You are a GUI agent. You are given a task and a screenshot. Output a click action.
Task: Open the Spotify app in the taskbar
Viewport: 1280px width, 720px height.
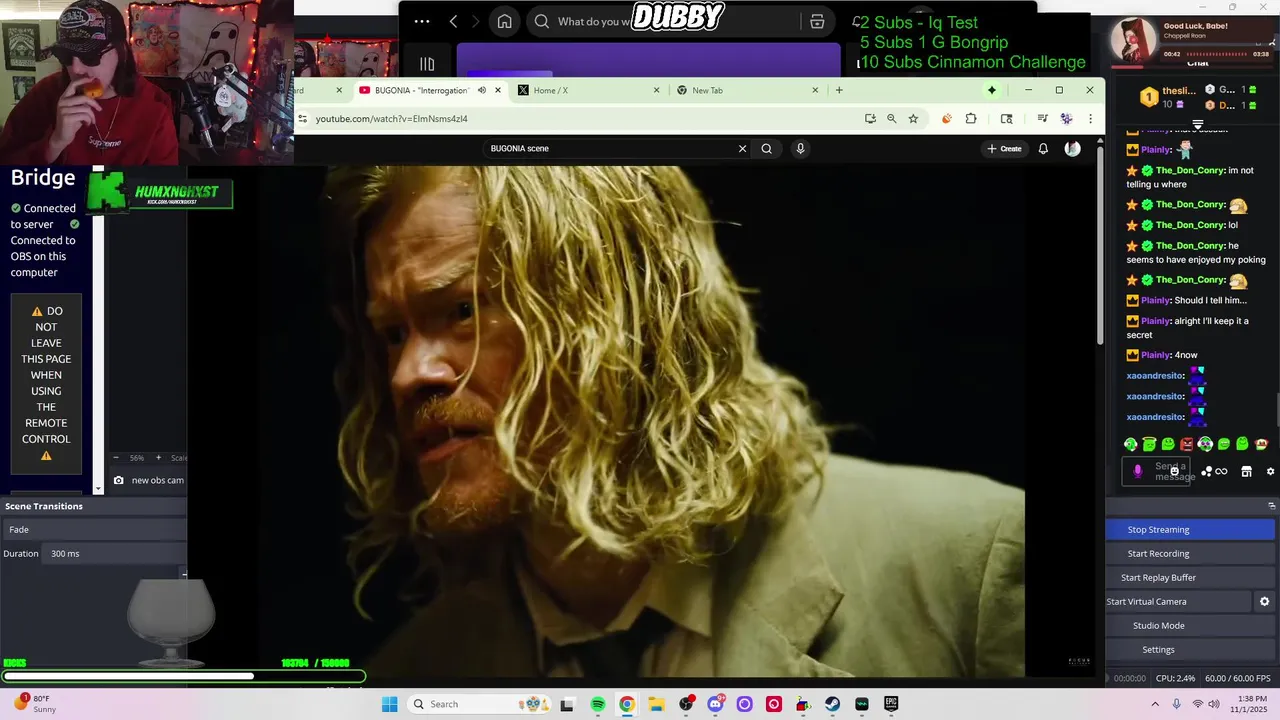click(598, 704)
